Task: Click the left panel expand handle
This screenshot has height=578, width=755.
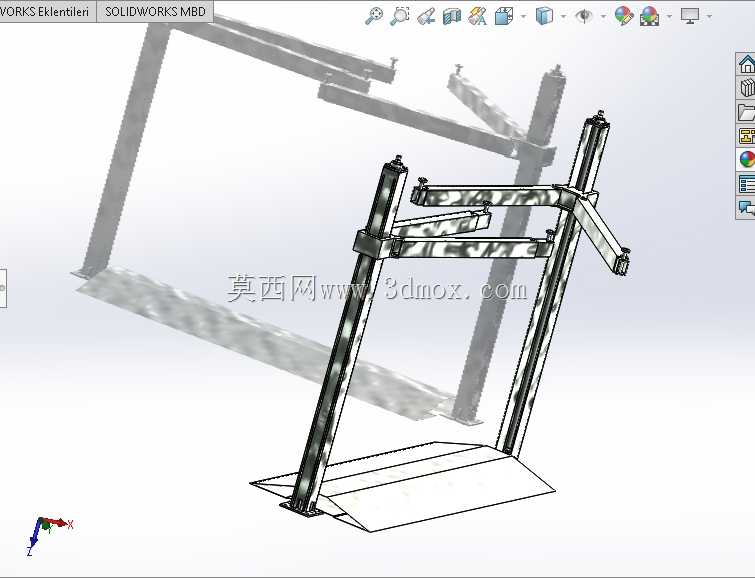Action: point(3,288)
